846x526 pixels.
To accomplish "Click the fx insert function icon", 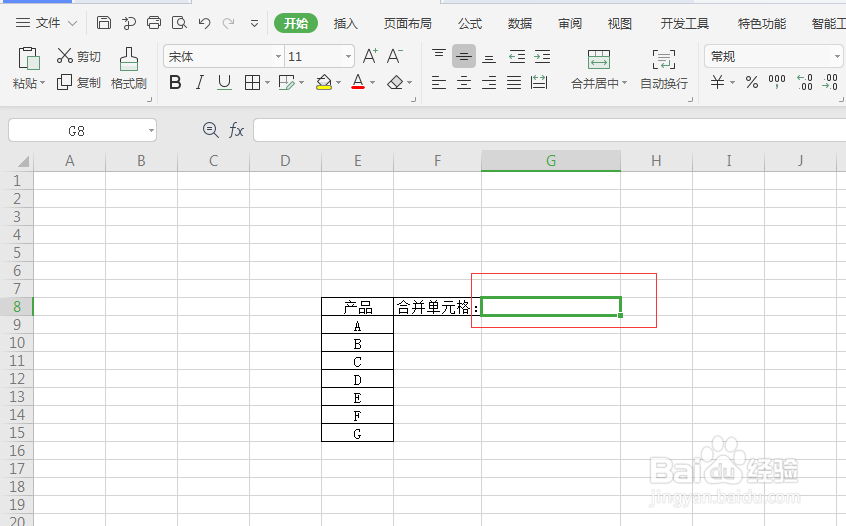I will [236, 130].
